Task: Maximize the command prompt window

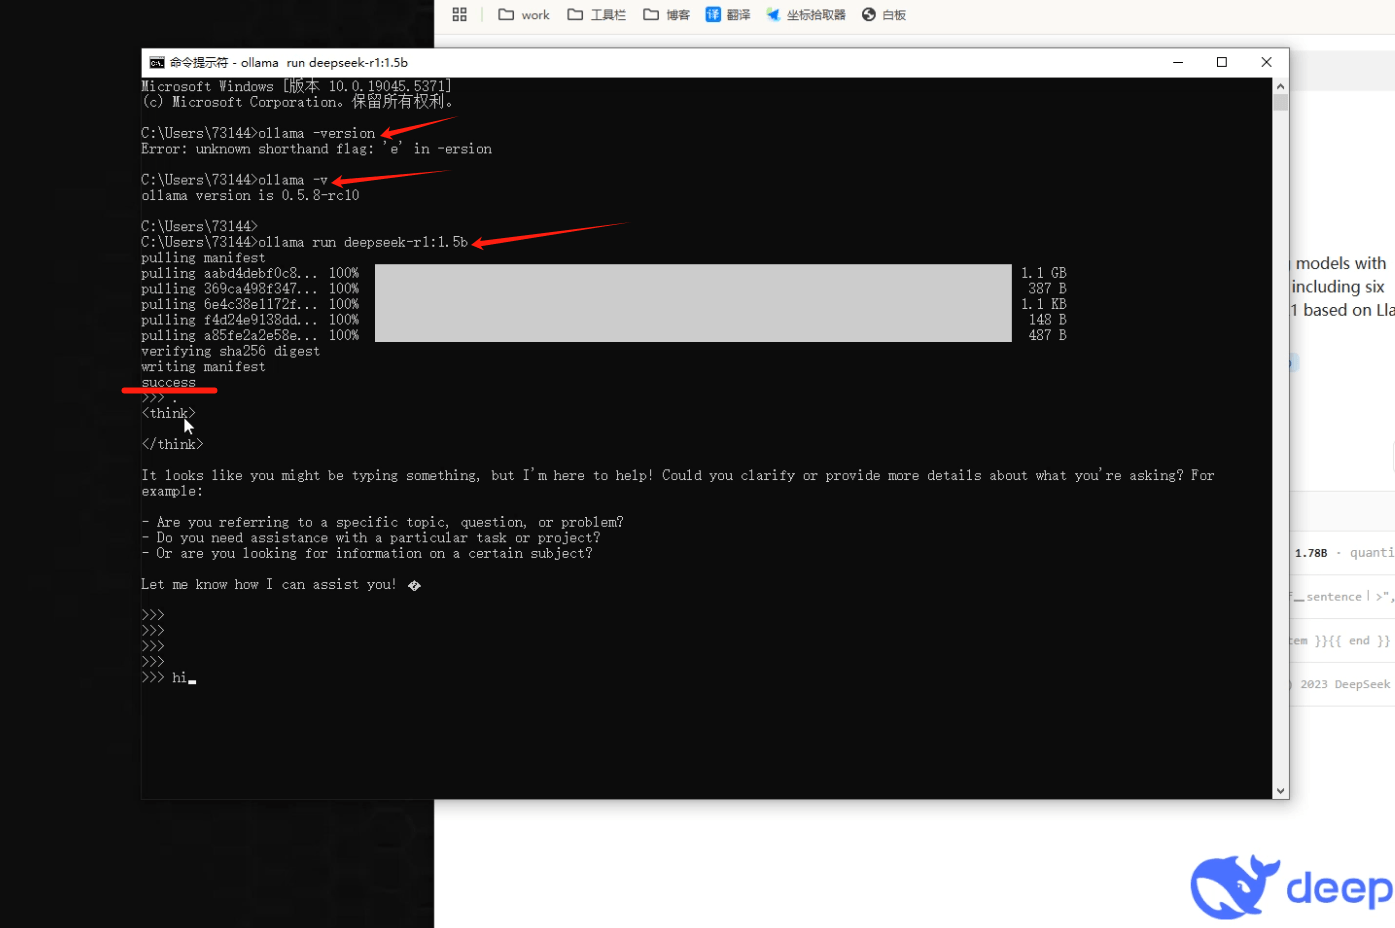Action: pyautogui.click(x=1222, y=62)
